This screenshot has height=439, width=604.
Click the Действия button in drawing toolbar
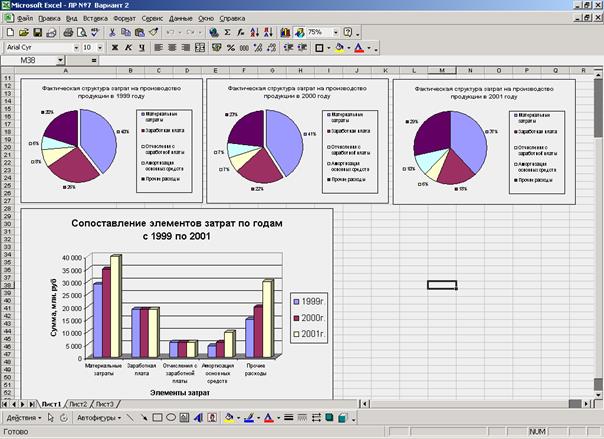point(24,417)
